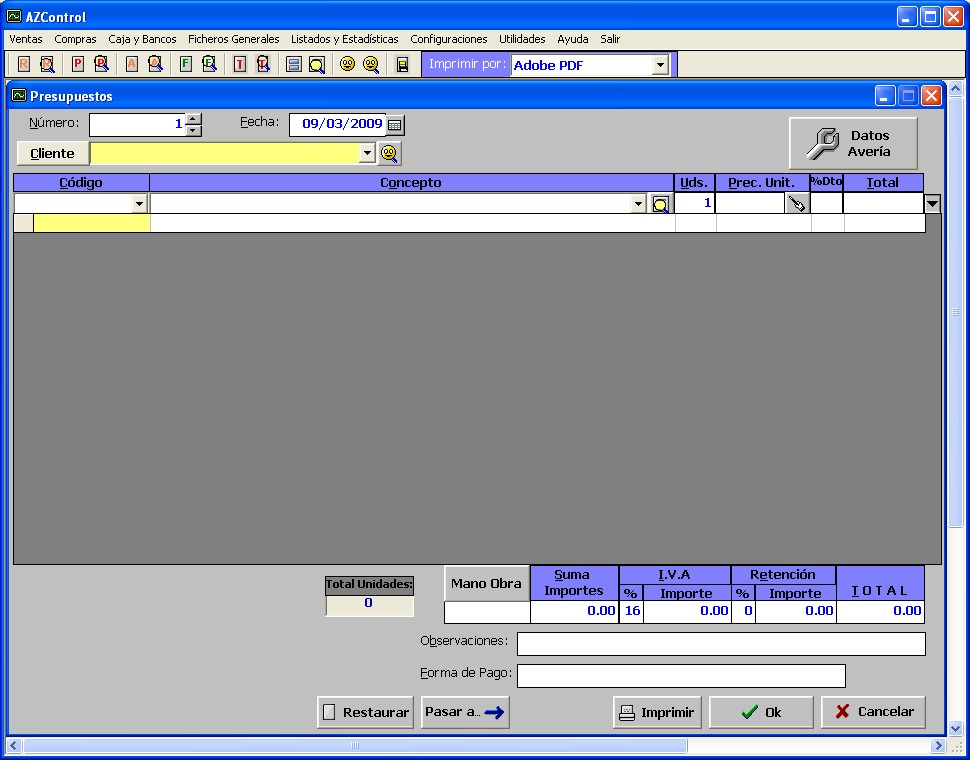Click the Cancelar button
Screen dimensions: 970x760
pyautogui.click(x=873, y=712)
